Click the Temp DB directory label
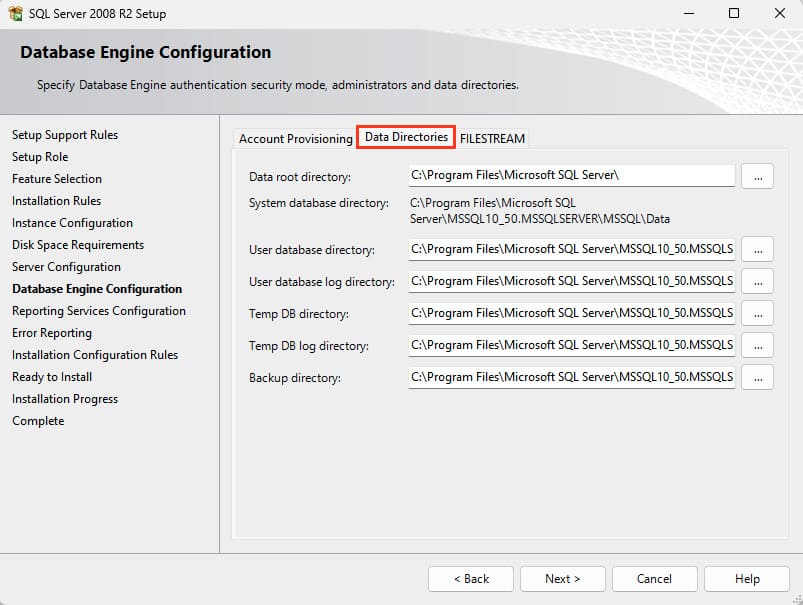803x605 pixels. 299,314
